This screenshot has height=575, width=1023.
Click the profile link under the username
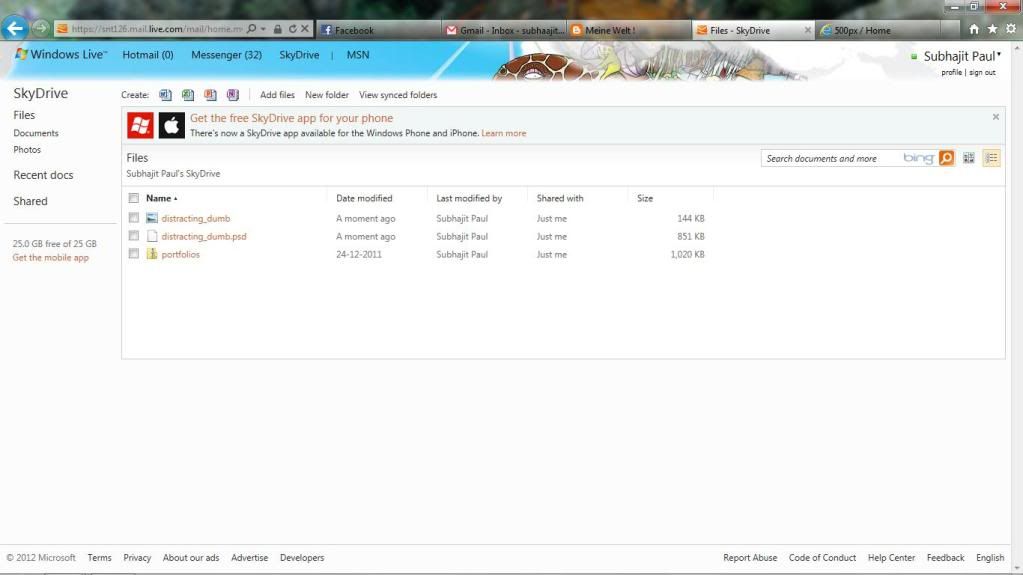951,72
